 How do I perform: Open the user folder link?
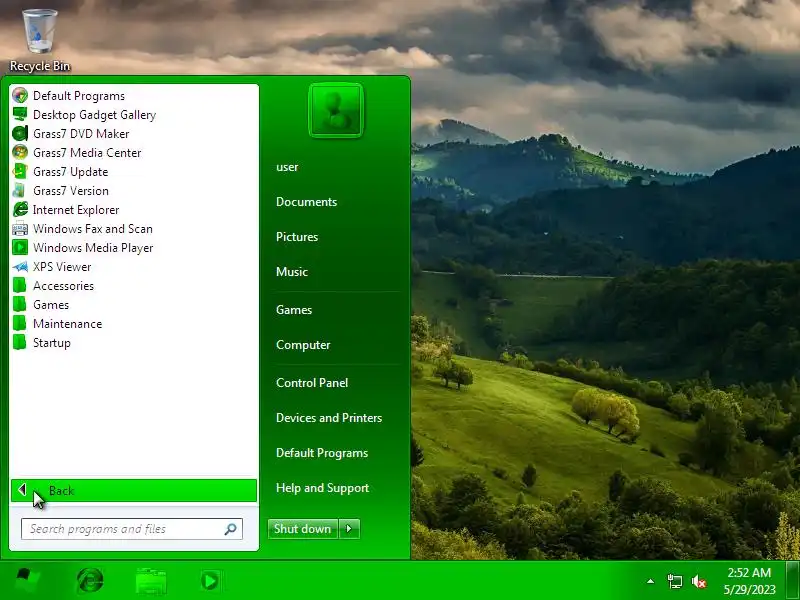[x=287, y=167]
